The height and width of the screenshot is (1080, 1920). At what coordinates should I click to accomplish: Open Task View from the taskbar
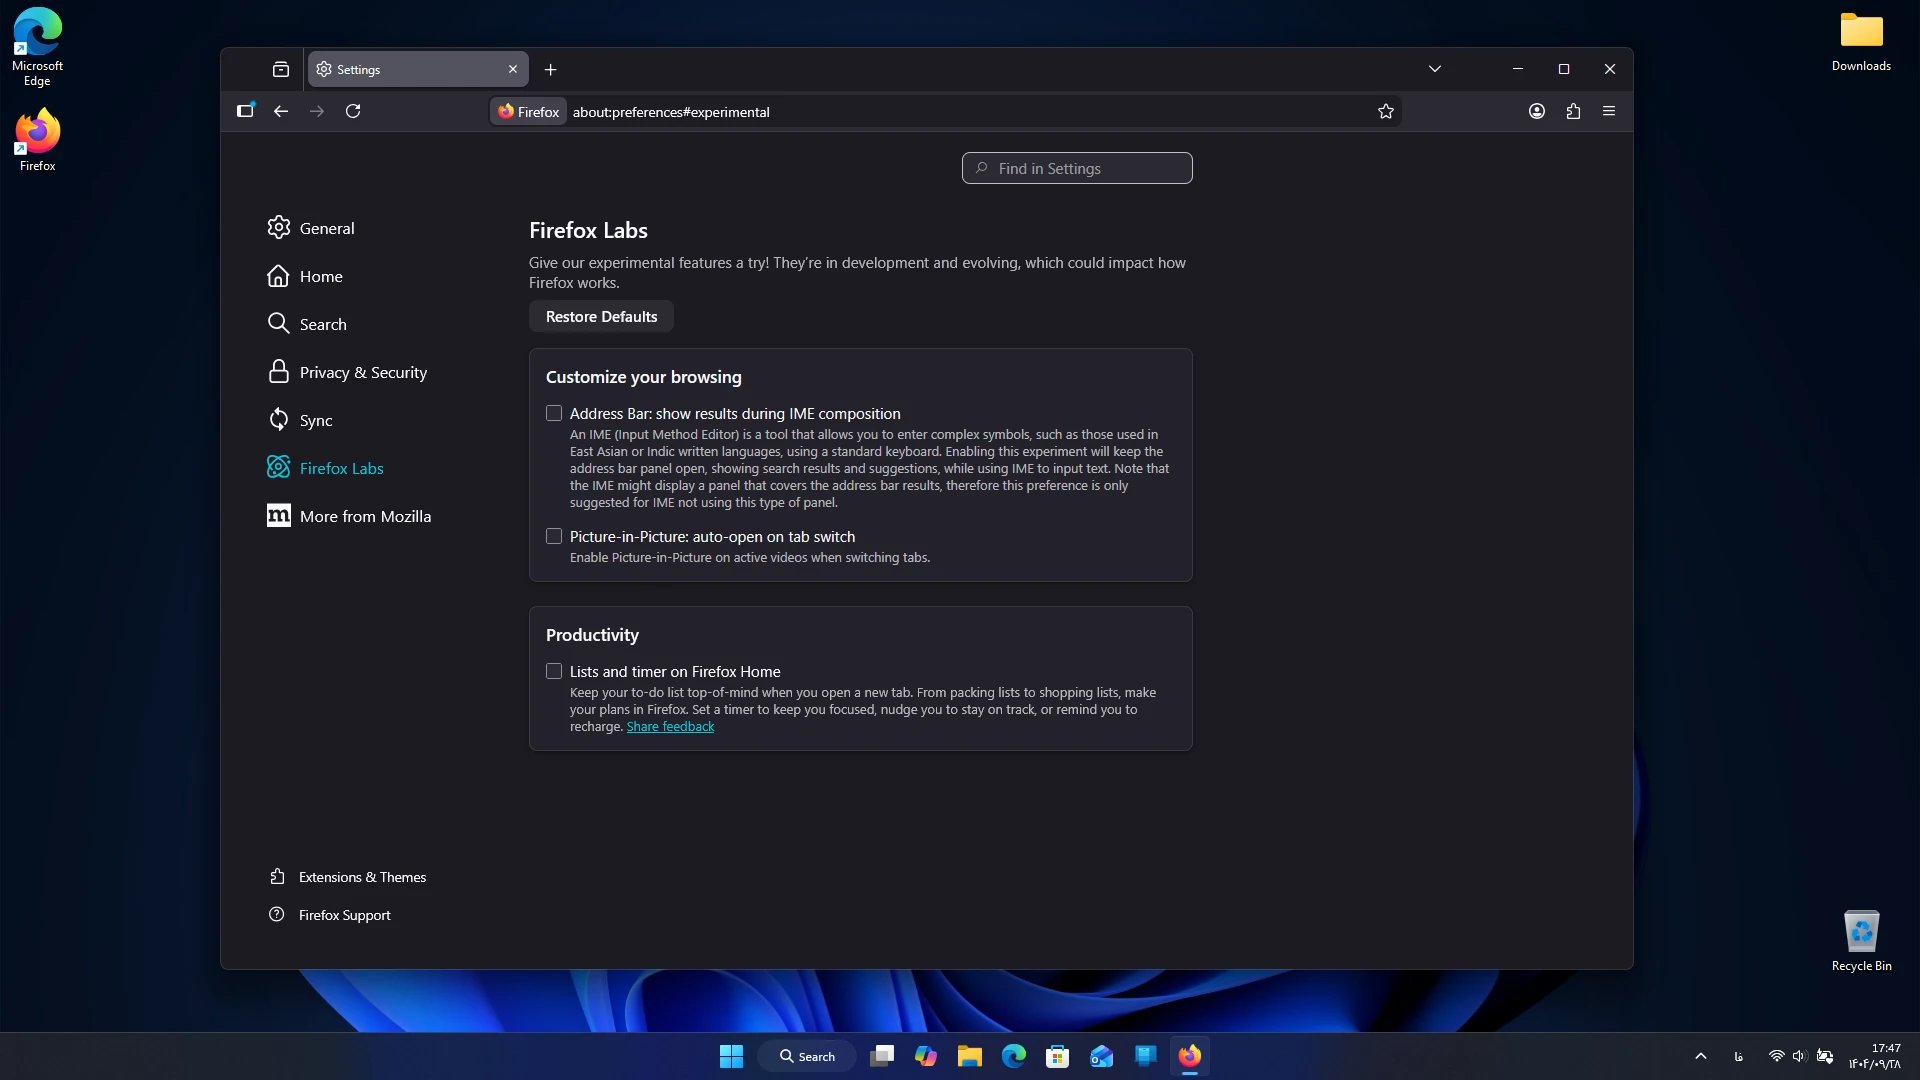pos(881,1056)
